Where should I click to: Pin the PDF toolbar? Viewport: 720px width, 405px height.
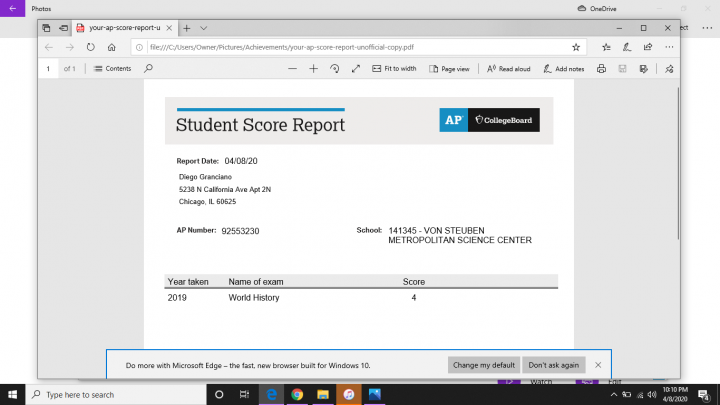click(x=669, y=69)
